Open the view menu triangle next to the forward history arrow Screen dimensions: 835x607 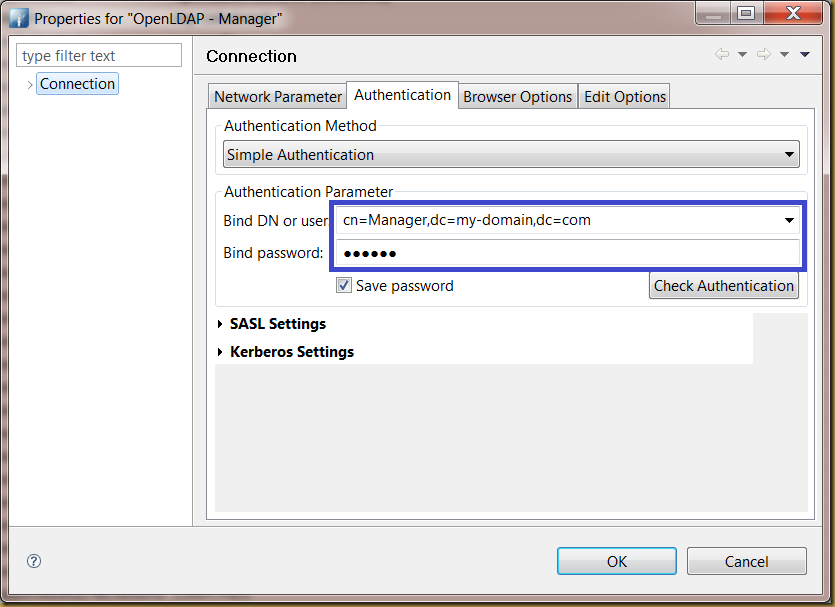(805, 54)
